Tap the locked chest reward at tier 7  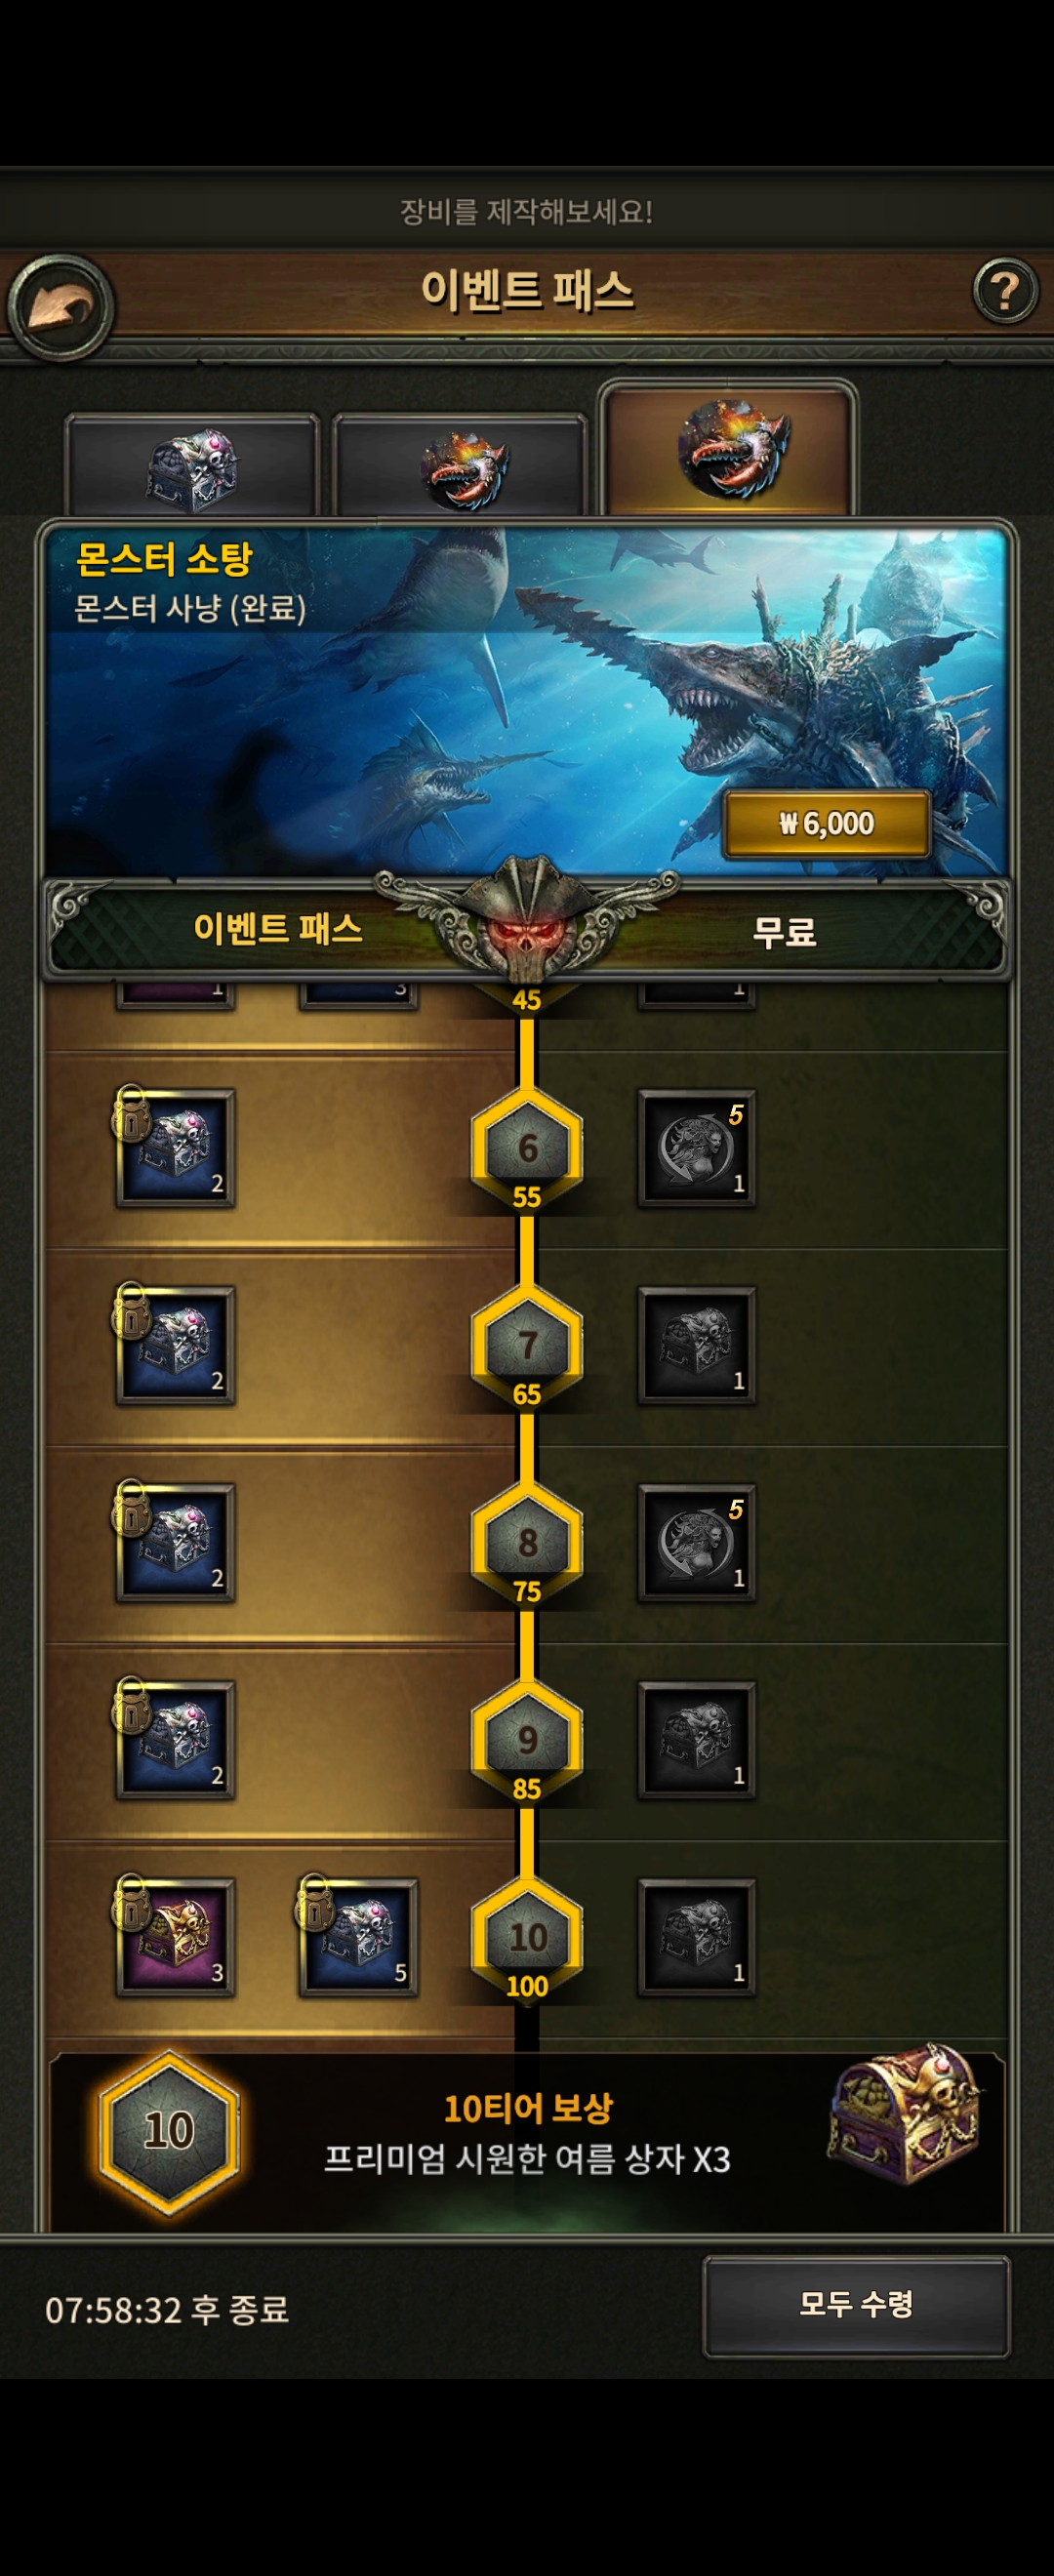(x=176, y=1344)
